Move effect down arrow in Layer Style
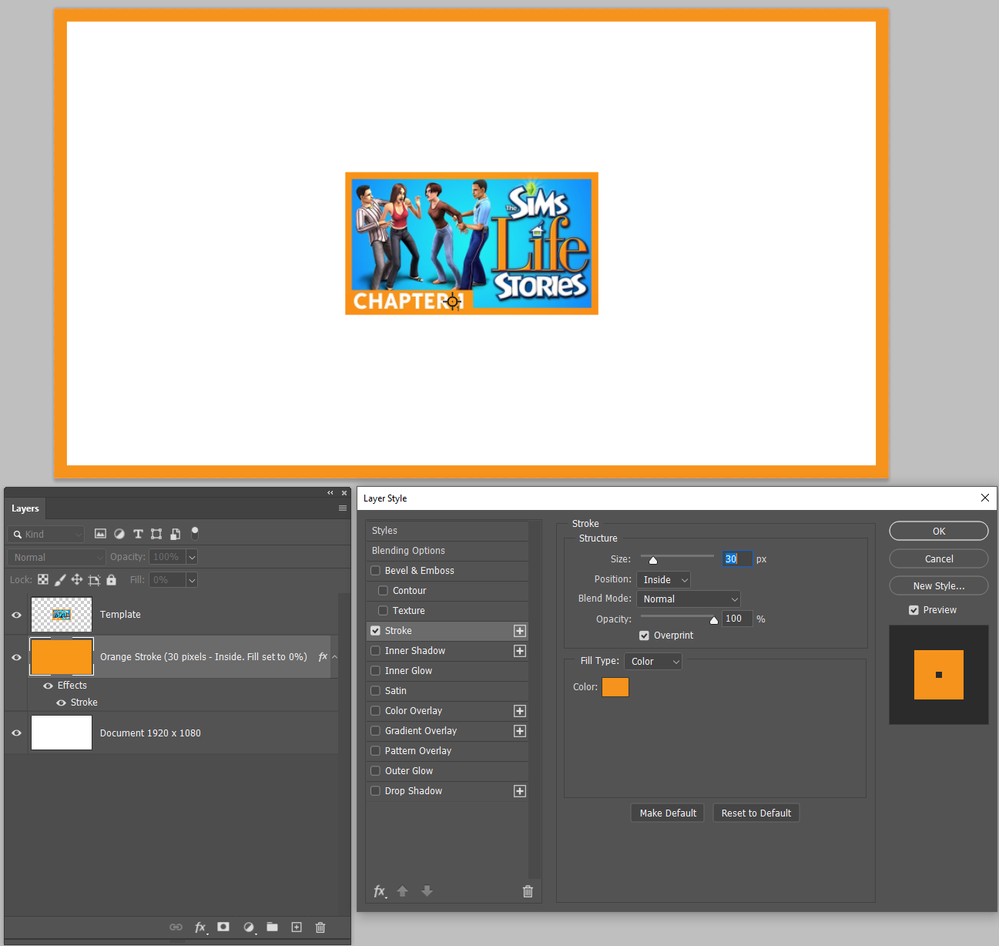 pos(427,891)
